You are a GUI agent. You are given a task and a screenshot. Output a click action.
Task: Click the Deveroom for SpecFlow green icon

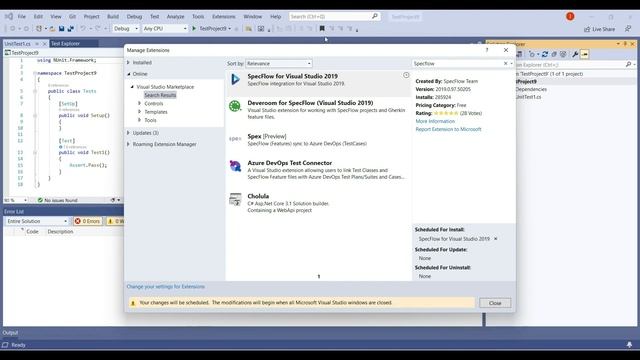235,106
